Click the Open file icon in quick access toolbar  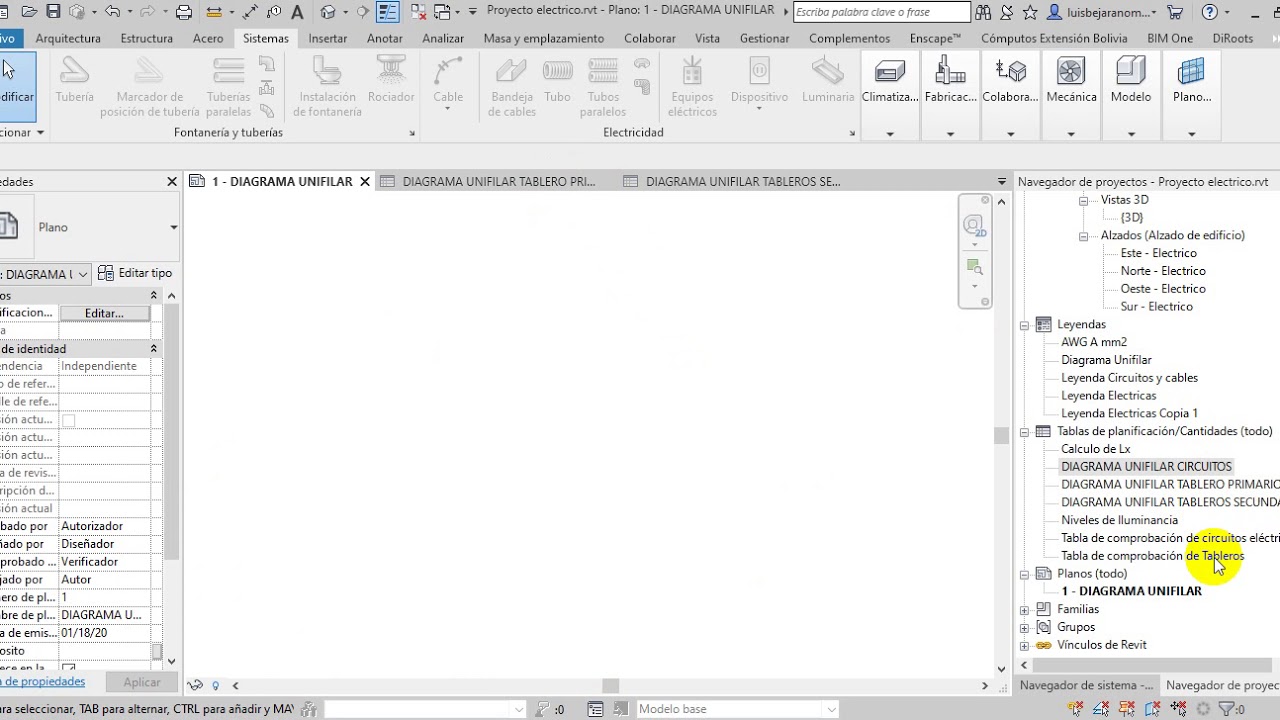pyautogui.click(x=29, y=12)
